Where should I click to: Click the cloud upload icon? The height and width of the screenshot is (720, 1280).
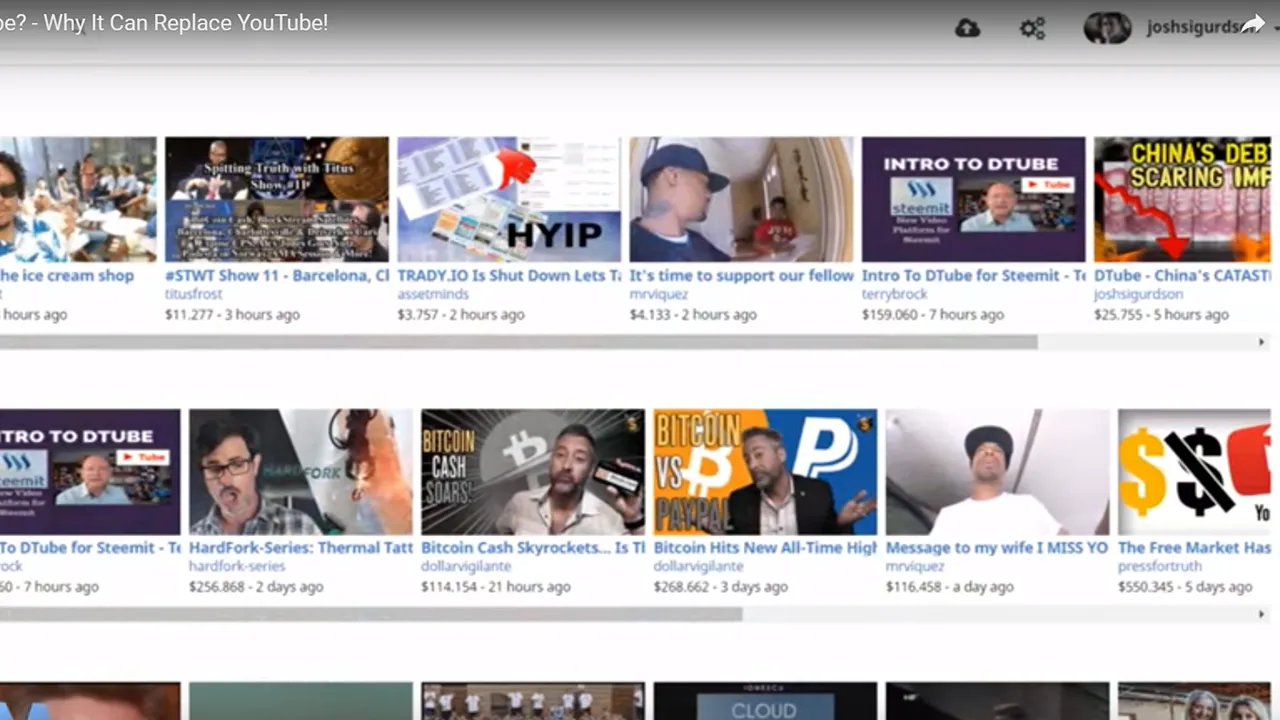[x=967, y=28]
